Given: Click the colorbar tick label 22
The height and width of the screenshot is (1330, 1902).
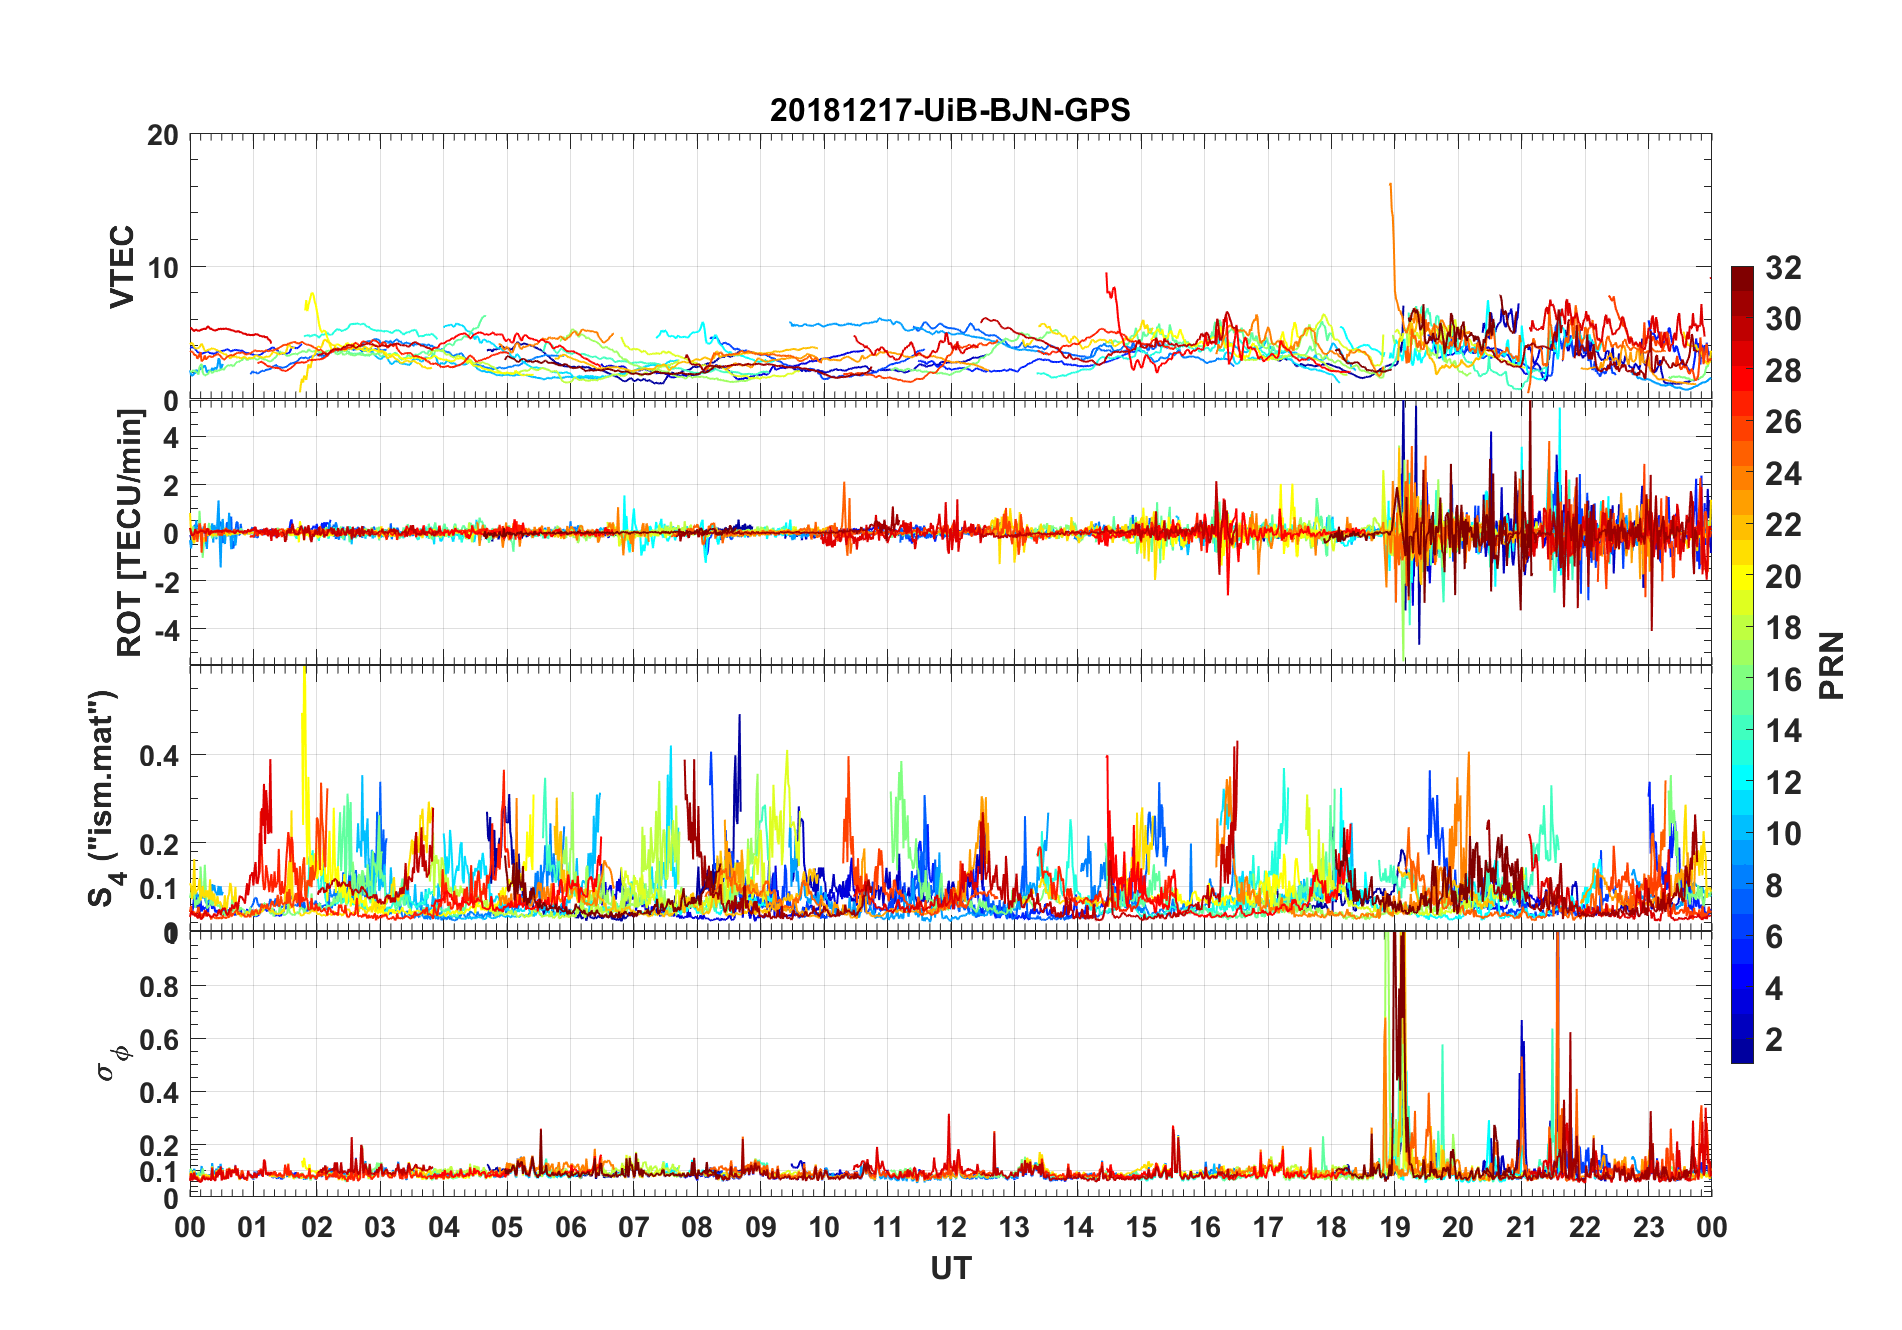Looking at the screenshot, I should 1784,525.
